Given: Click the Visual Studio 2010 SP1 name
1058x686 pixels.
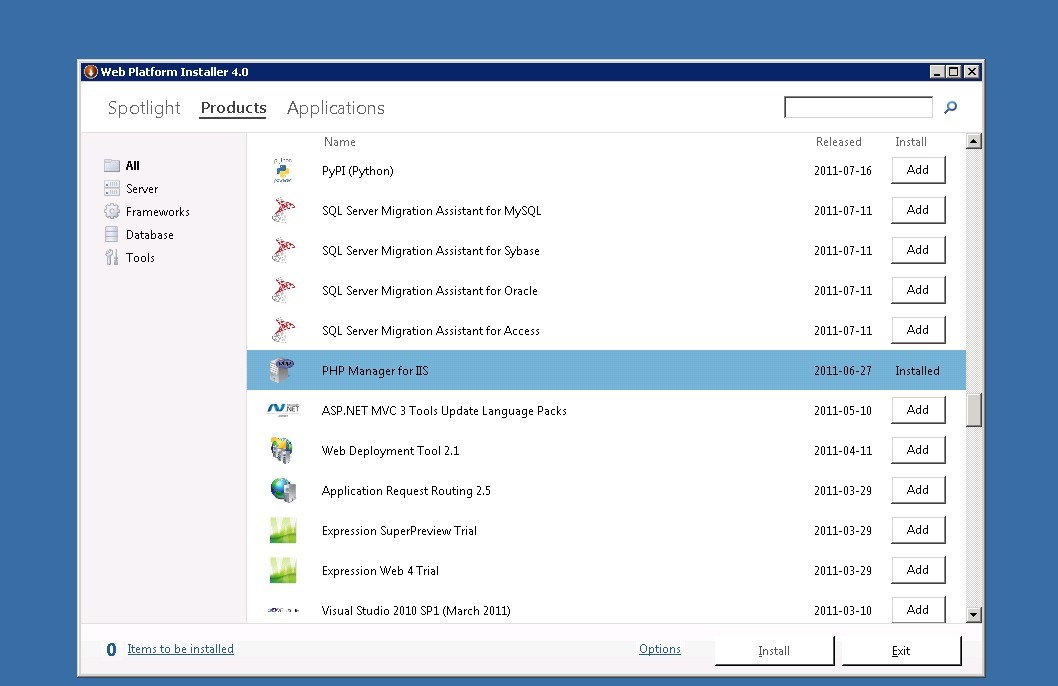Looking at the screenshot, I should click(416, 610).
